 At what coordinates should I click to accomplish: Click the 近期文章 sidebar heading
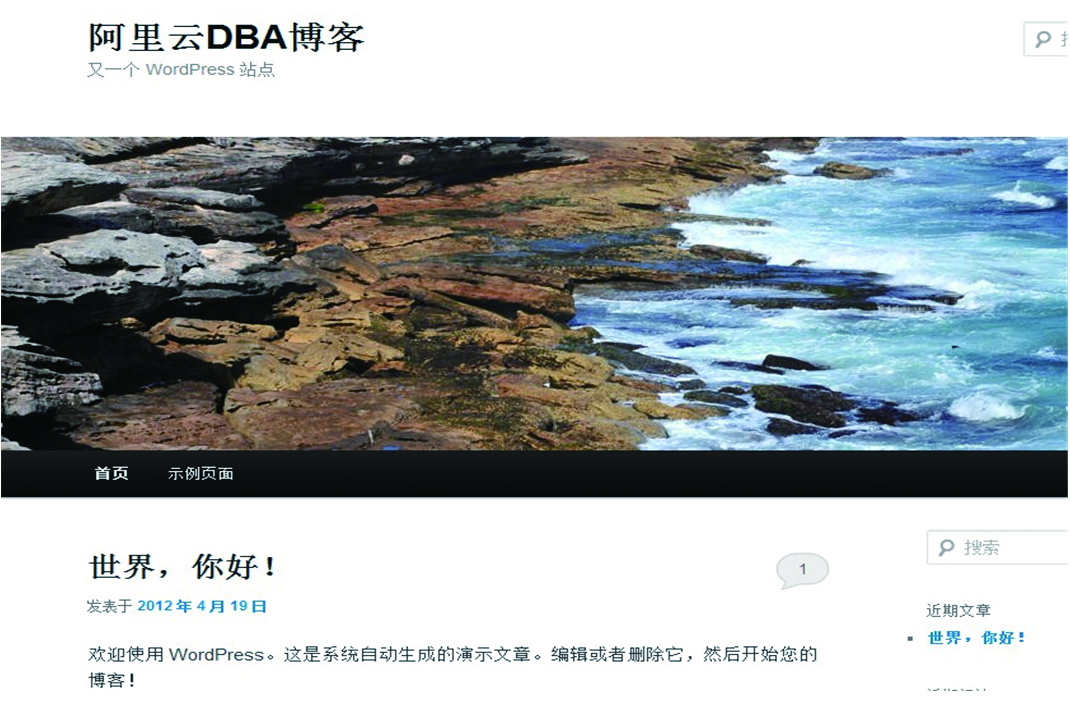click(x=958, y=610)
